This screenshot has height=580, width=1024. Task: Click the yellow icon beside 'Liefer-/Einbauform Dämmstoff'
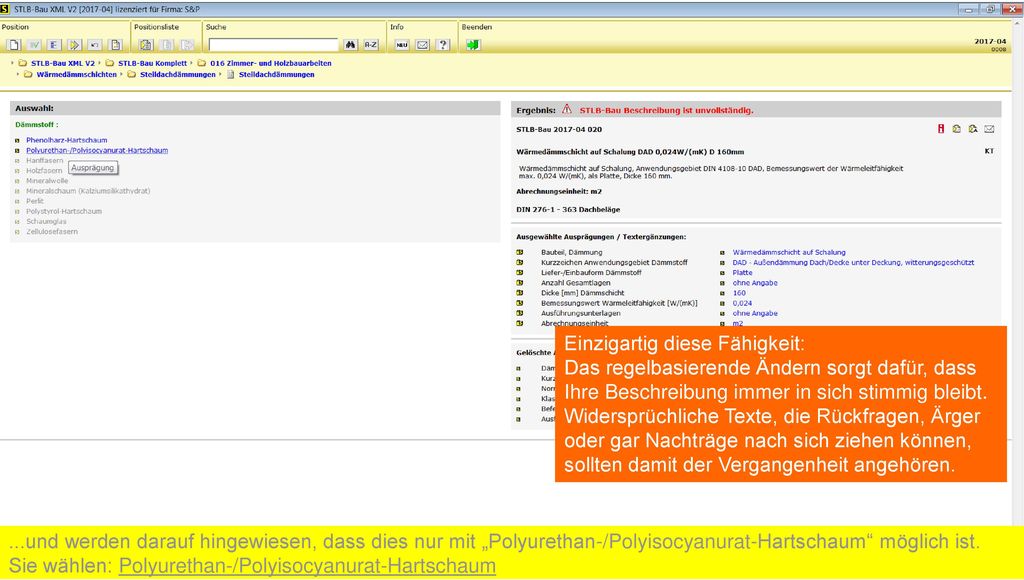(520, 272)
